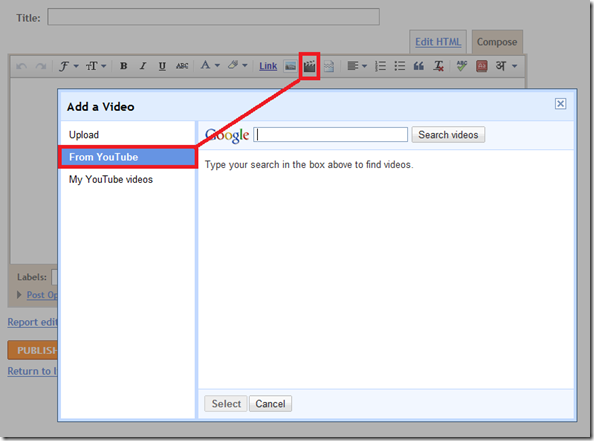Click the Report editor link
The image size is (594, 441).
click(x=33, y=322)
